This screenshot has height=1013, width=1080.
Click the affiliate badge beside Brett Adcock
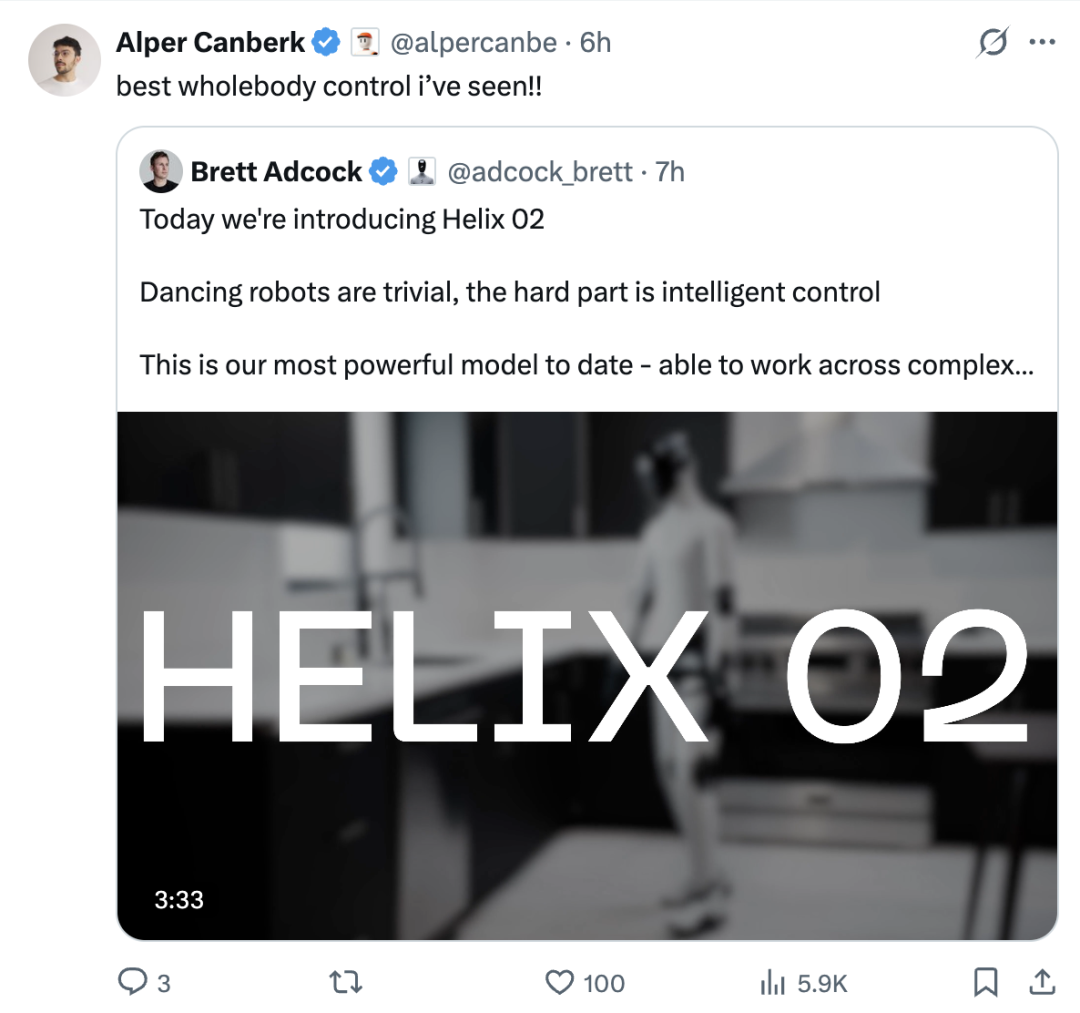click(422, 172)
